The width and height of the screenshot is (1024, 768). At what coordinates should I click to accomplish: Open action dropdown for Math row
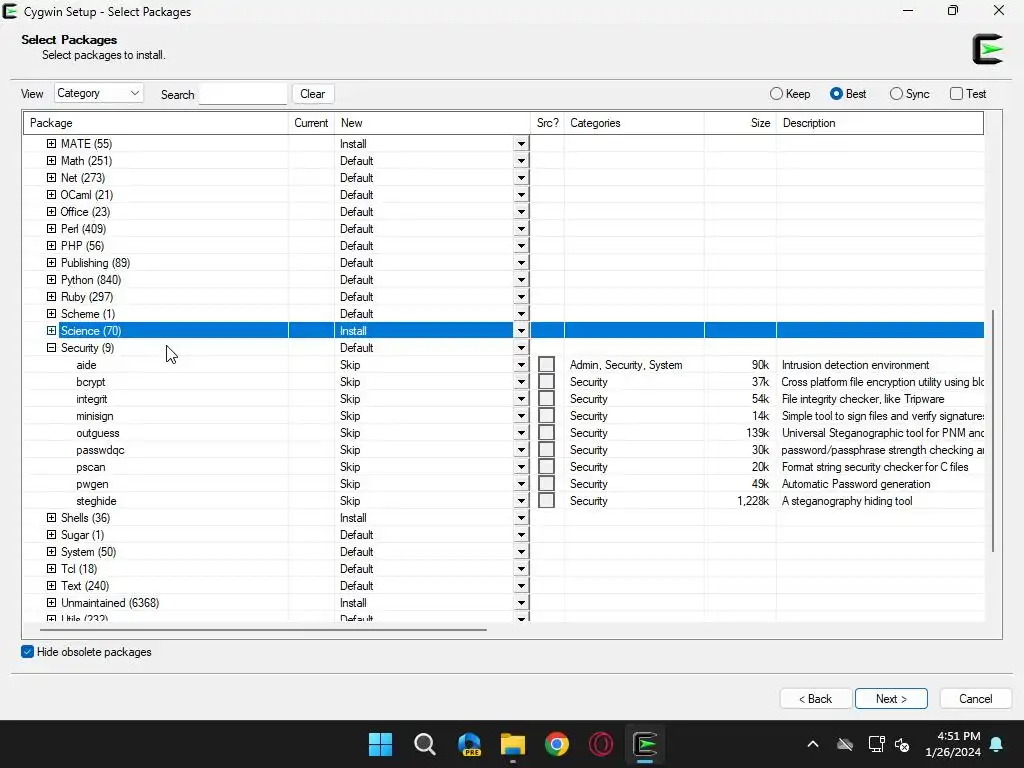click(x=521, y=161)
